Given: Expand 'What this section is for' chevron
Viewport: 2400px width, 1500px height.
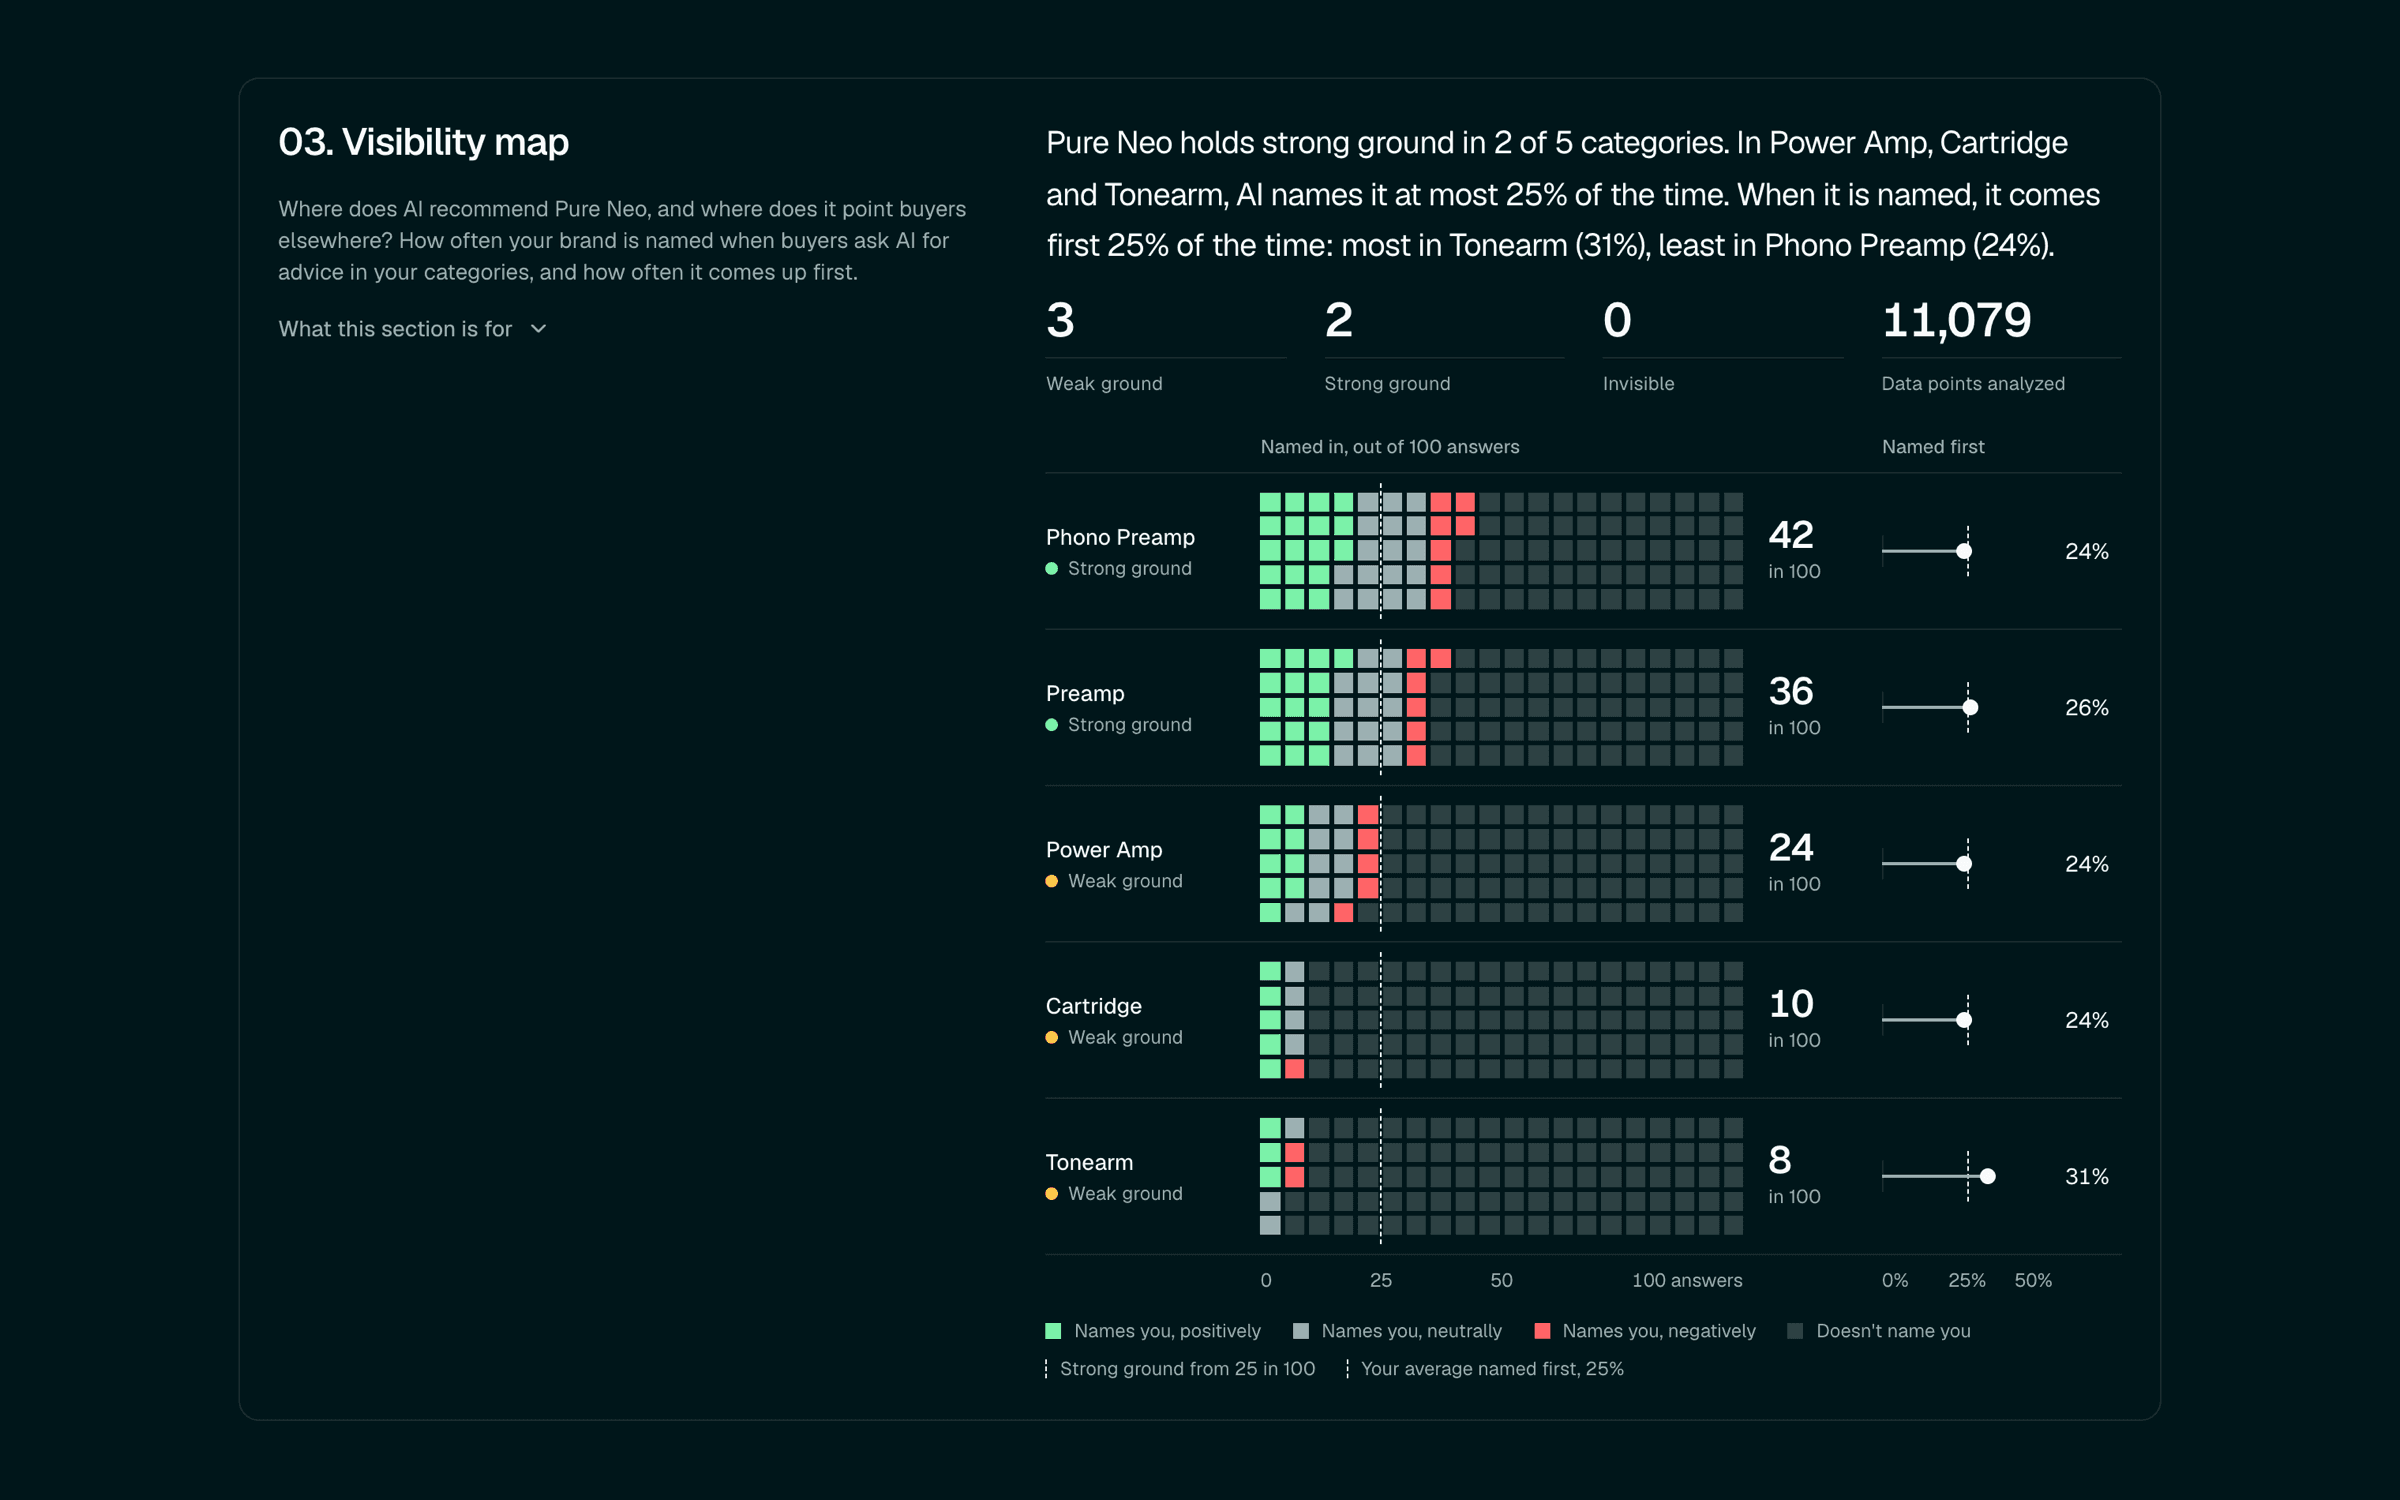Looking at the screenshot, I should 538,329.
